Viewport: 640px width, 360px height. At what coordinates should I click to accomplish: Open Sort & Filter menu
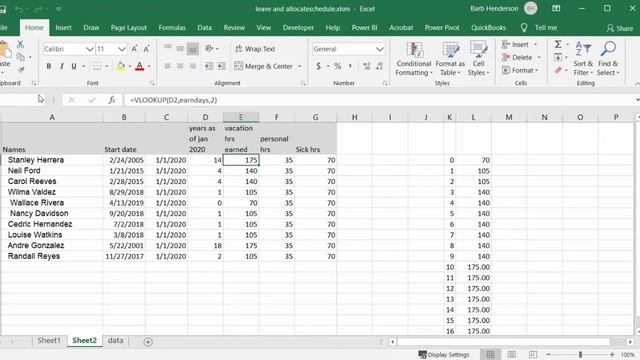[x=583, y=59]
